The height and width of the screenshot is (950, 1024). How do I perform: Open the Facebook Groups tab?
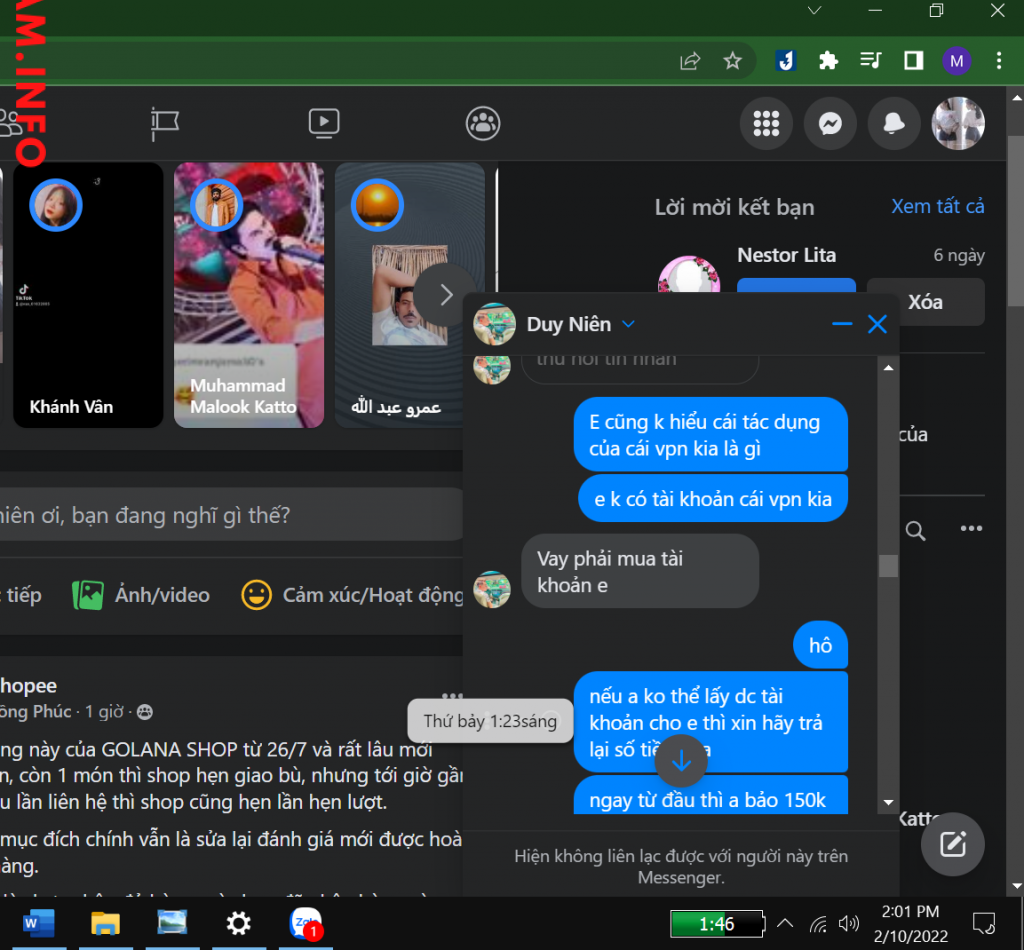(x=483, y=123)
